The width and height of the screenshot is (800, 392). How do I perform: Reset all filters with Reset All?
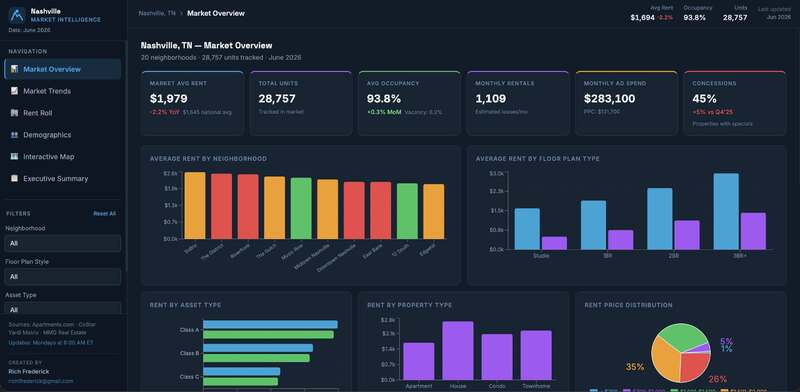click(x=105, y=213)
